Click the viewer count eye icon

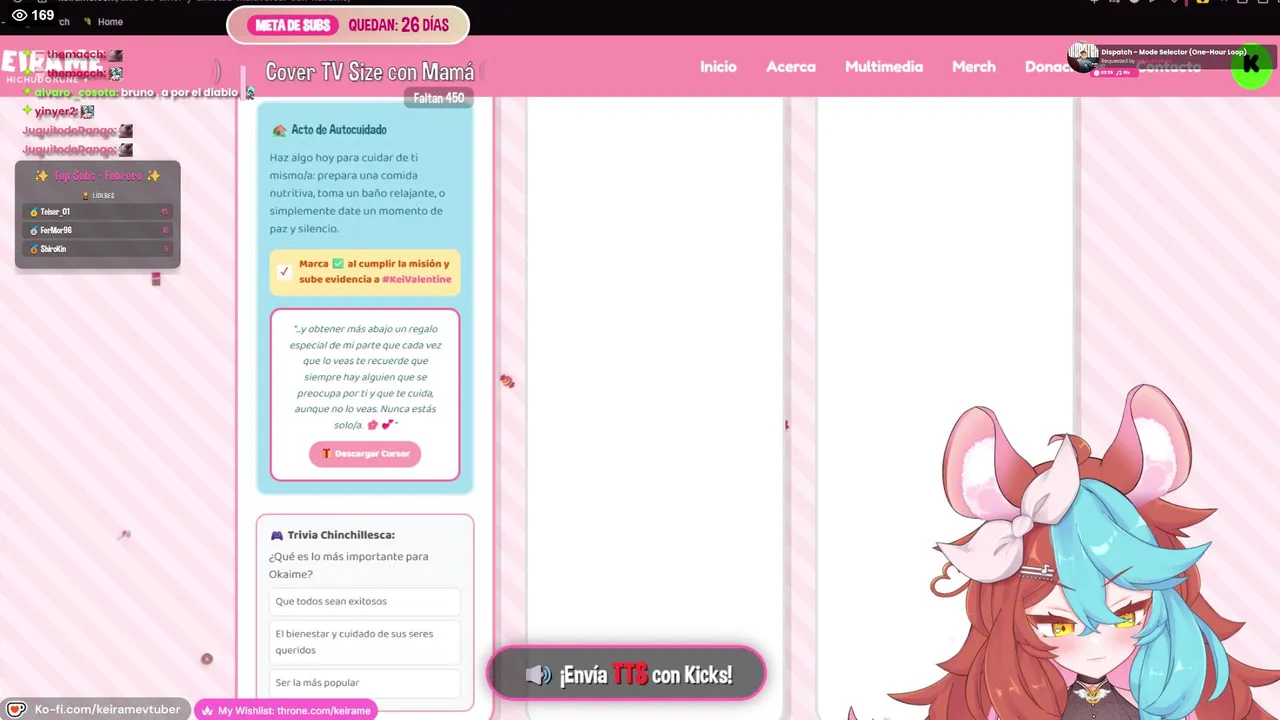pyautogui.click(x=19, y=15)
